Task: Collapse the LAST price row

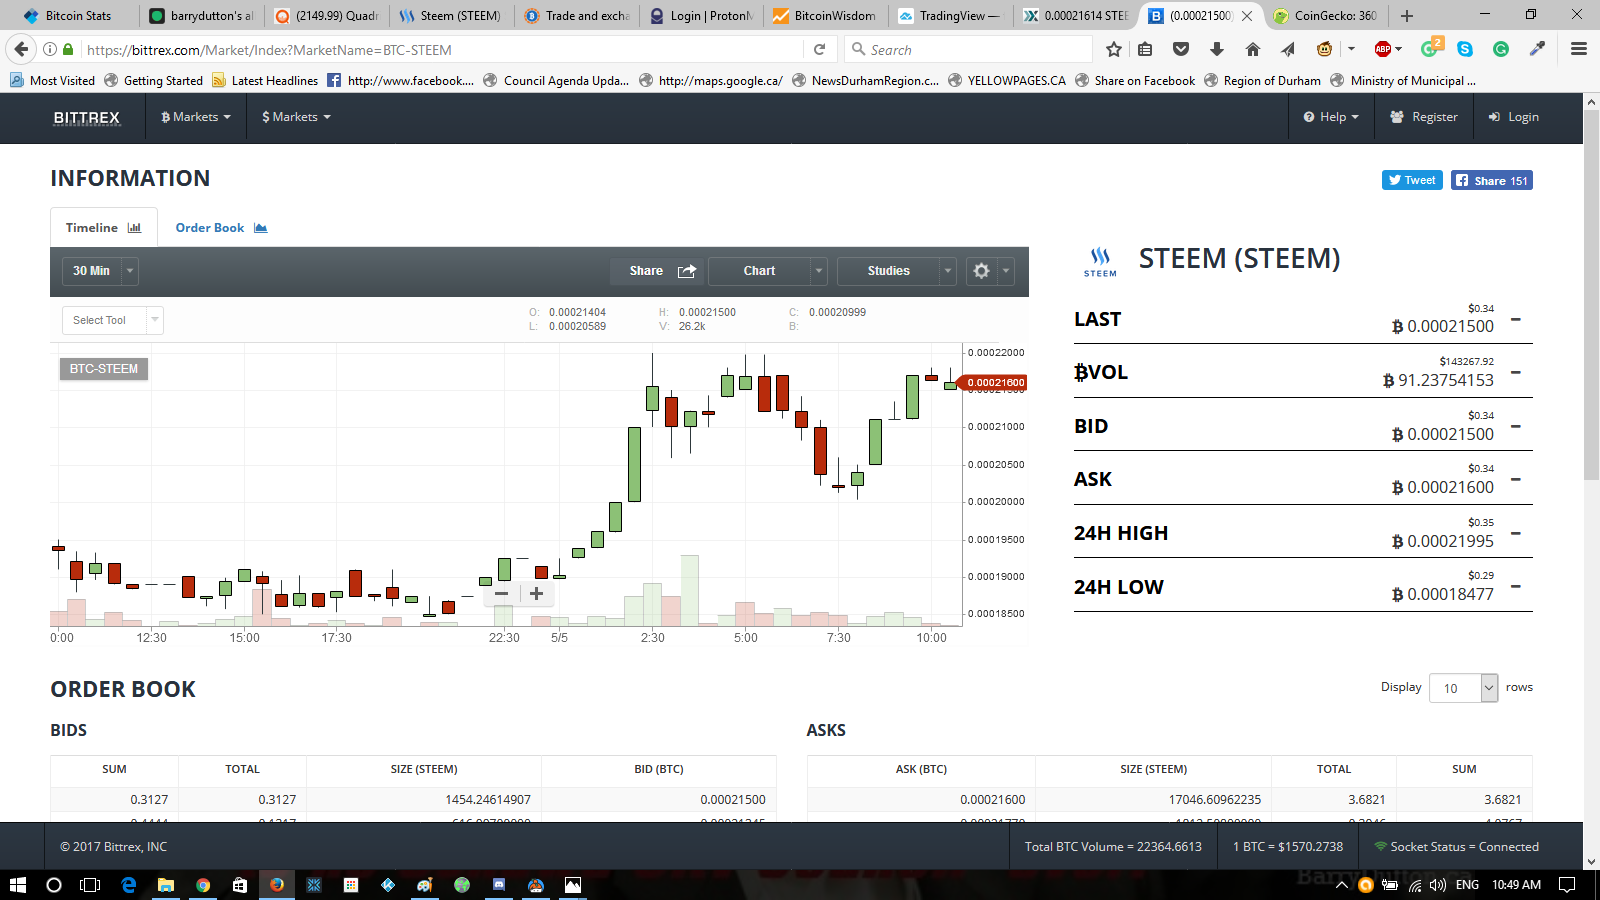Action: tap(1516, 319)
